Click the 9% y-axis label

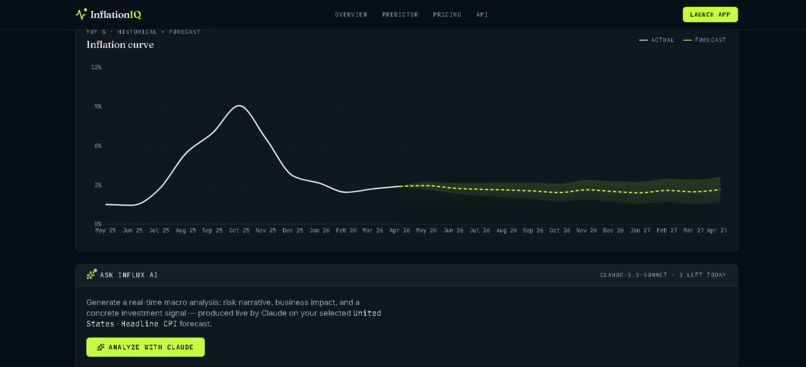(x=98, y=106)
